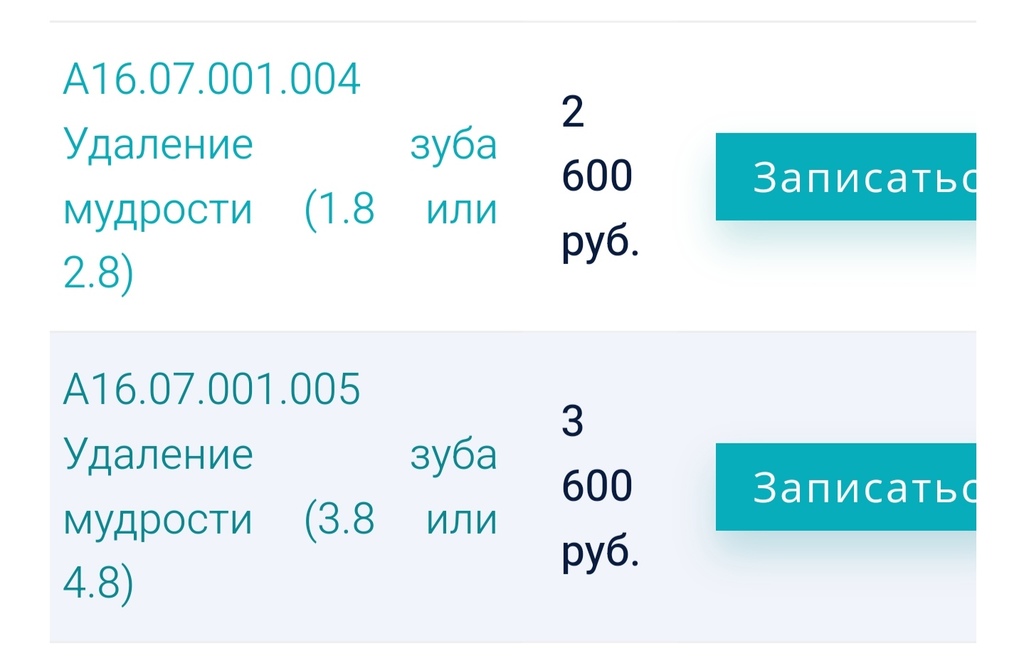
Task: Select the 600 figure in the 3 600 price
Action: click(597, 487)
